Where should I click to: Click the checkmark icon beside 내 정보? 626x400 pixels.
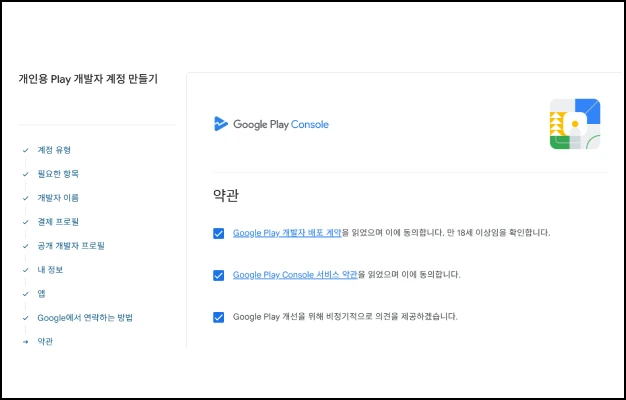coord(26,270)
